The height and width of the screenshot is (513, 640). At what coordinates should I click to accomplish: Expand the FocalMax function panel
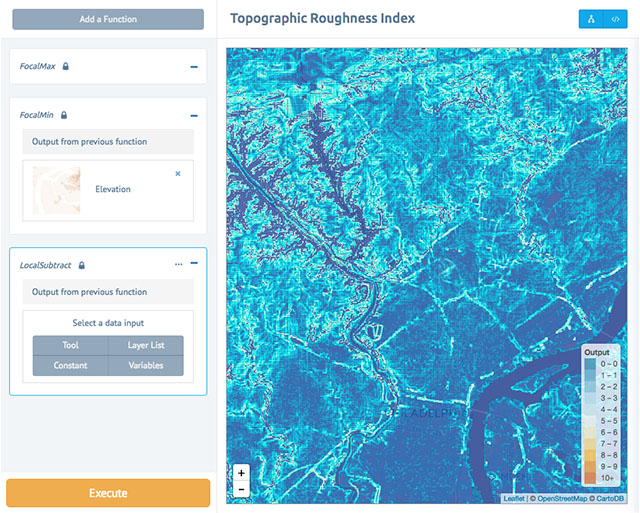pyautogui.click(x=194, y=66)
